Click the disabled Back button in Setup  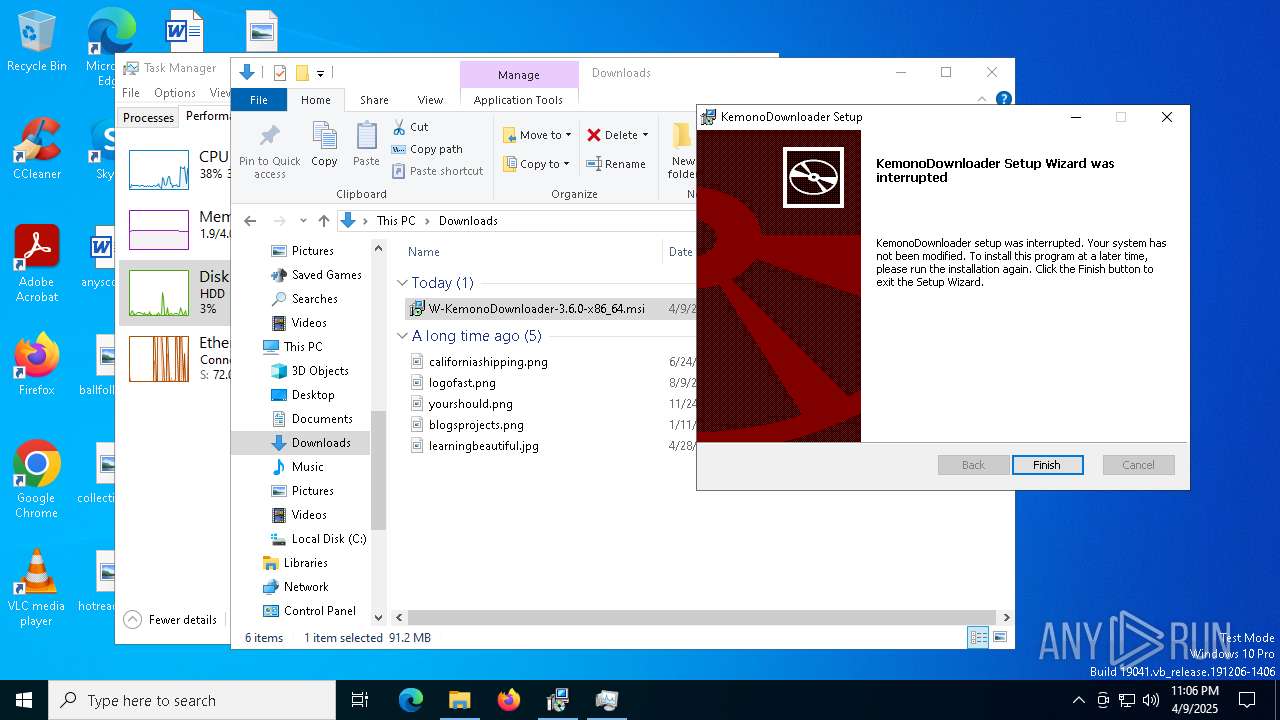tap(973, 465)
